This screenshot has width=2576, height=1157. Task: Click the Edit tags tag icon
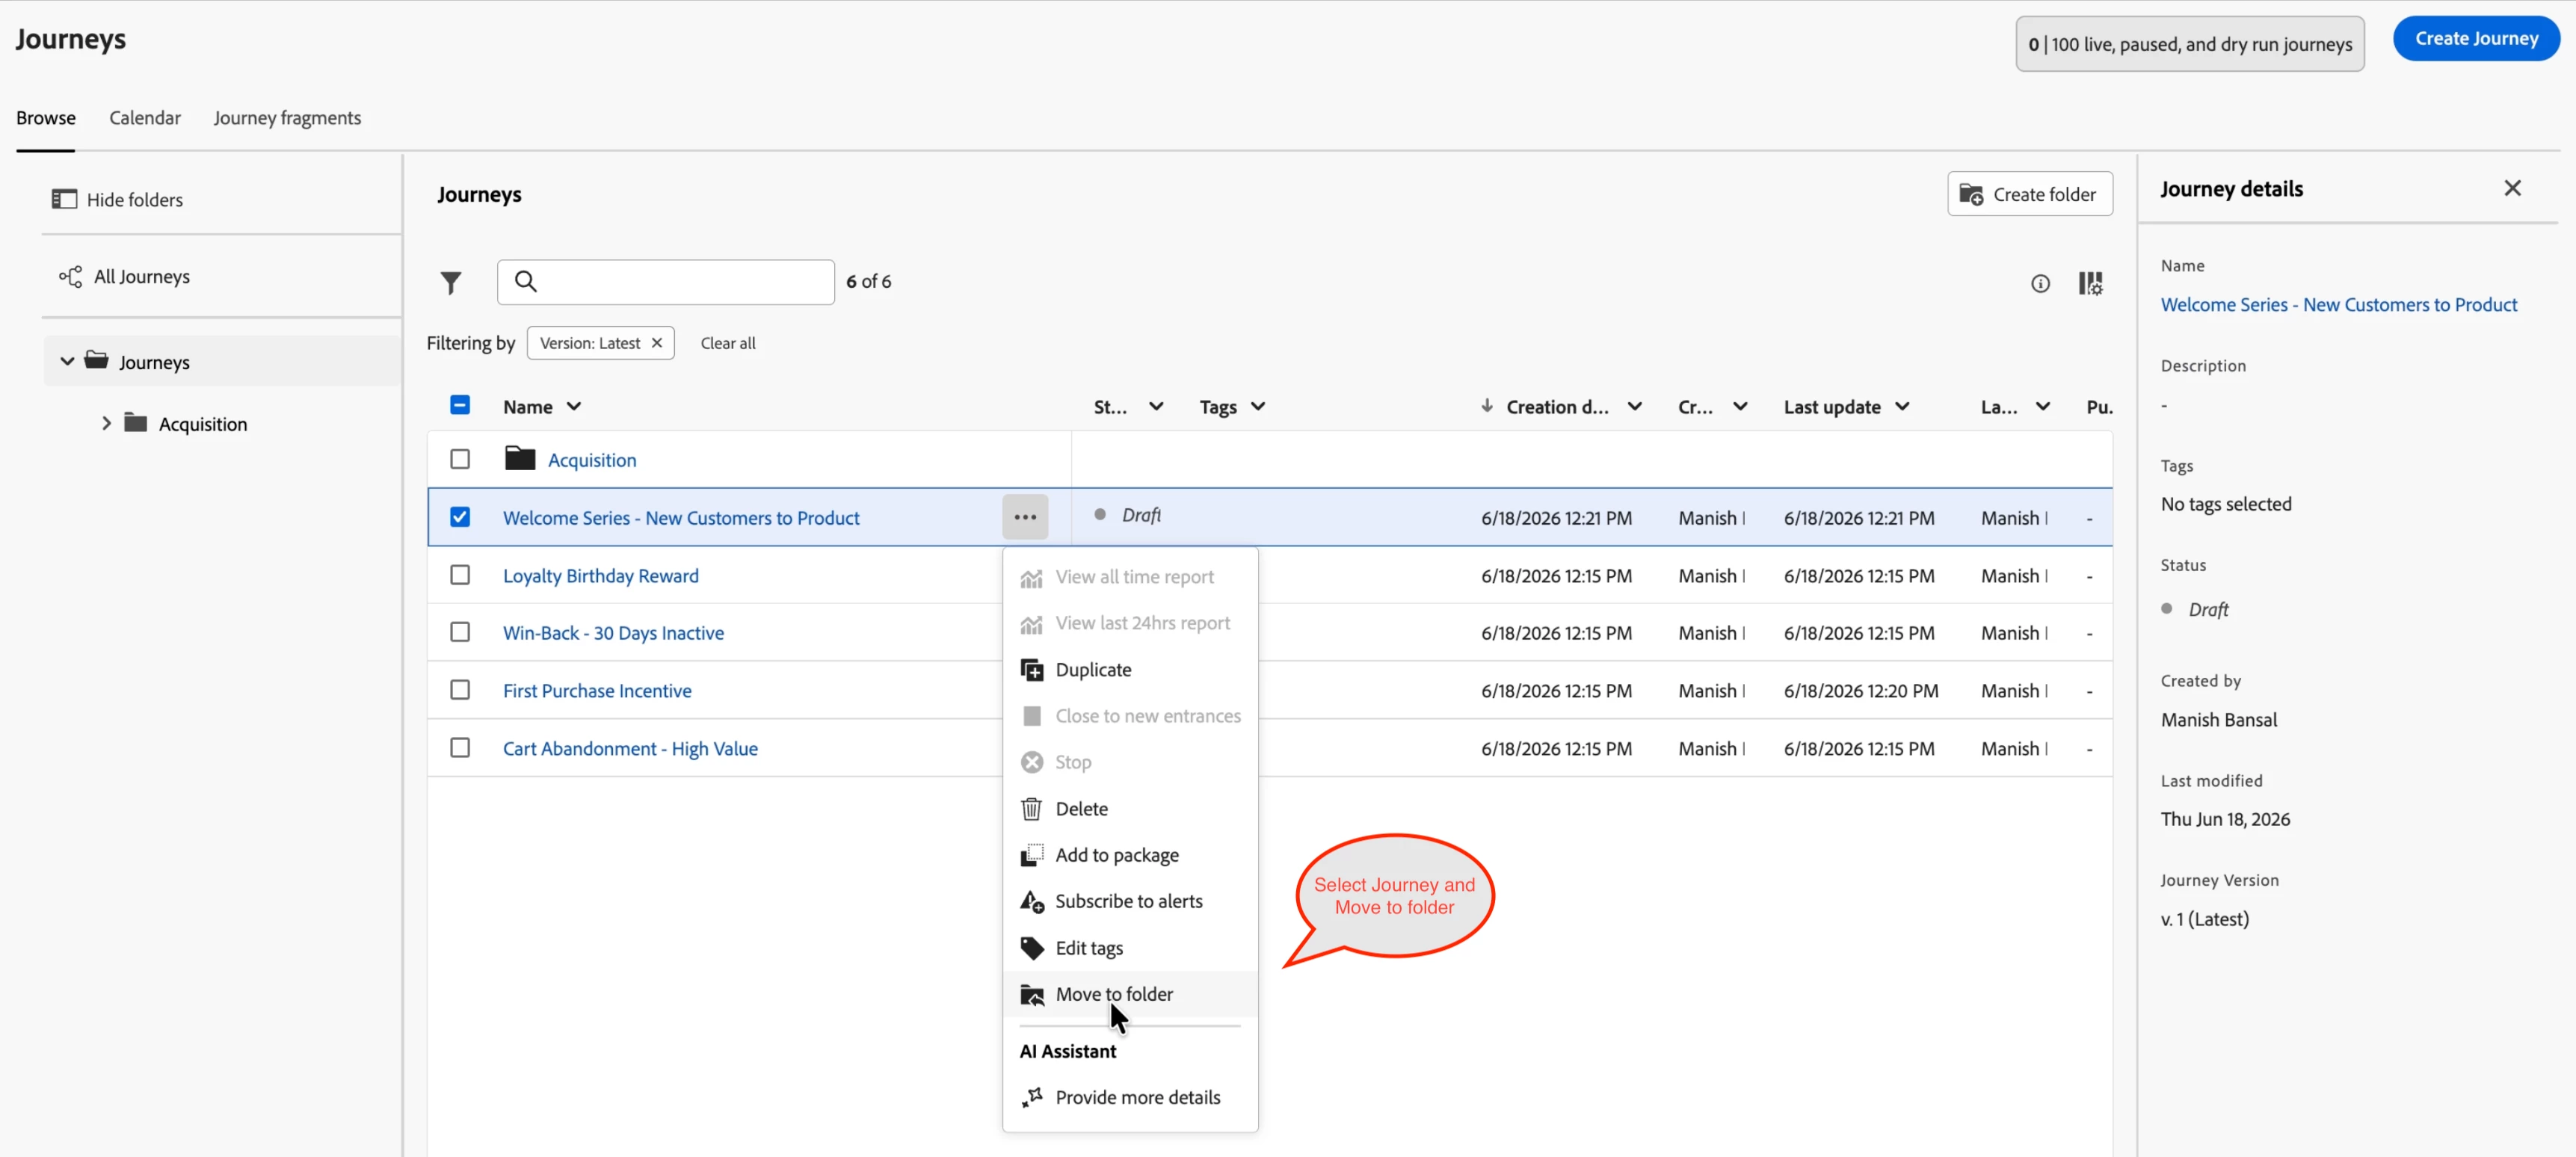tap(1032, 947)
